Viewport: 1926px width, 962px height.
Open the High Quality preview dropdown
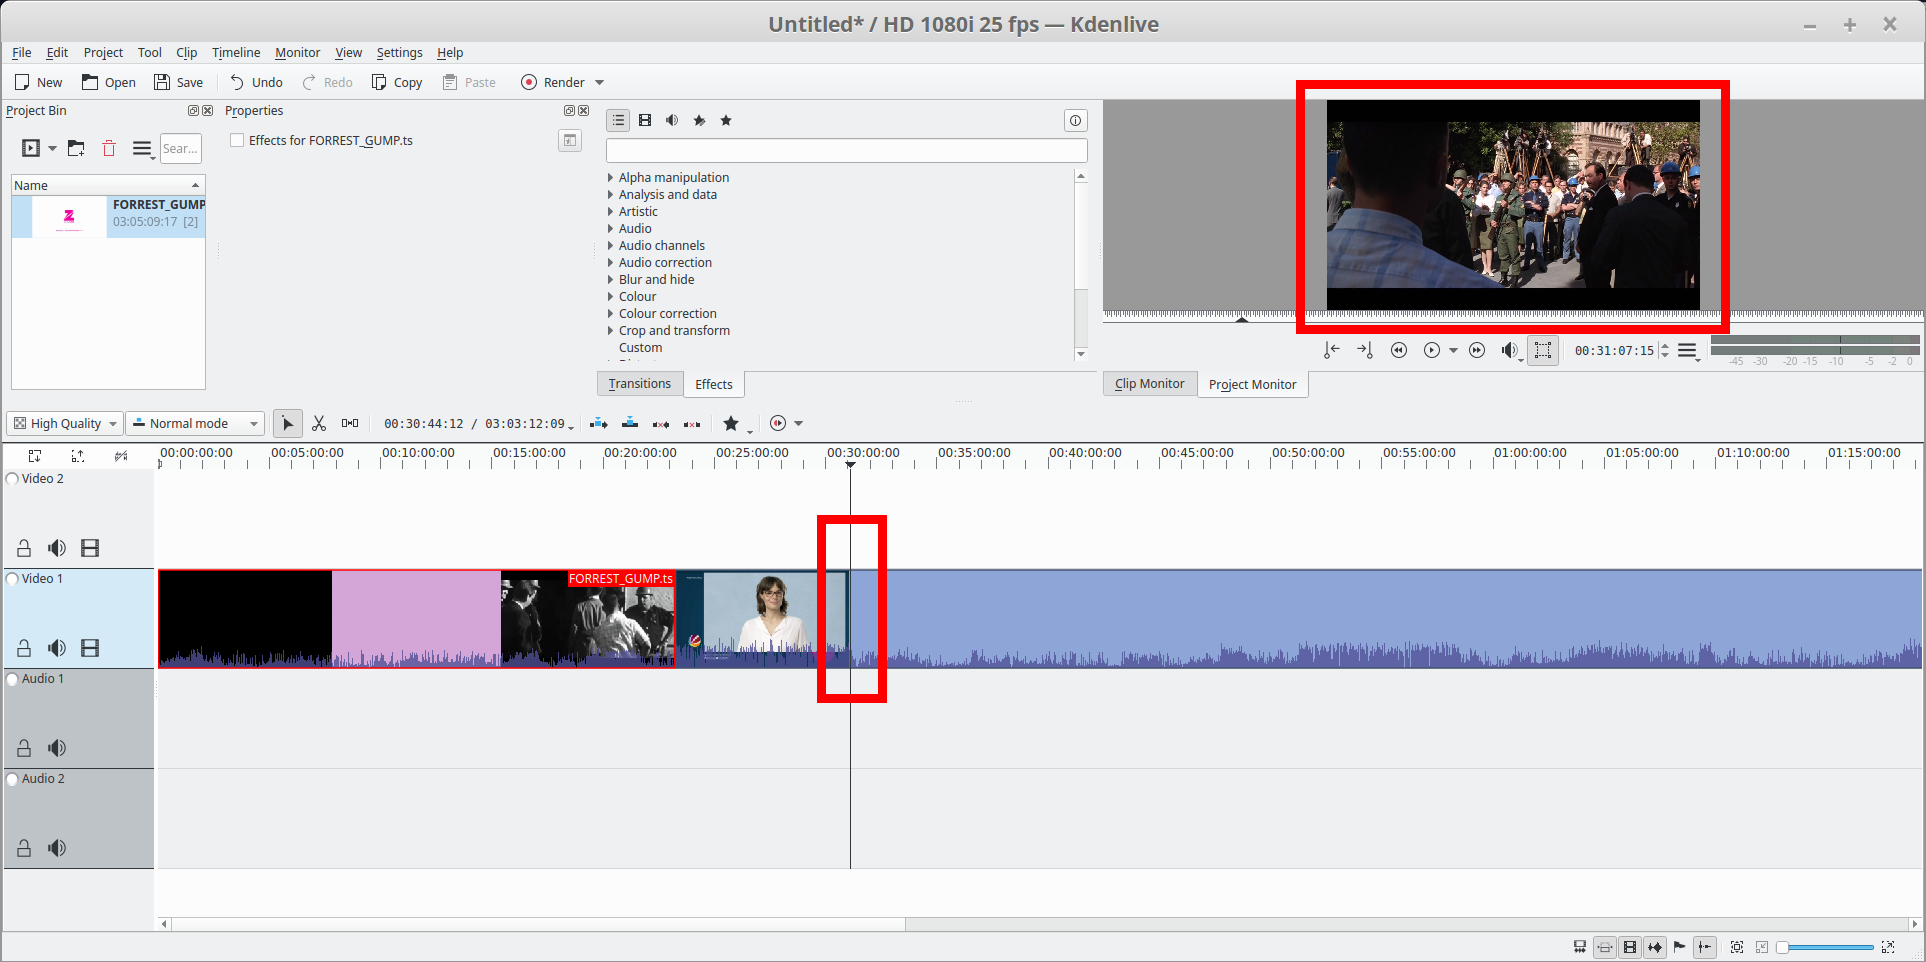65,424
